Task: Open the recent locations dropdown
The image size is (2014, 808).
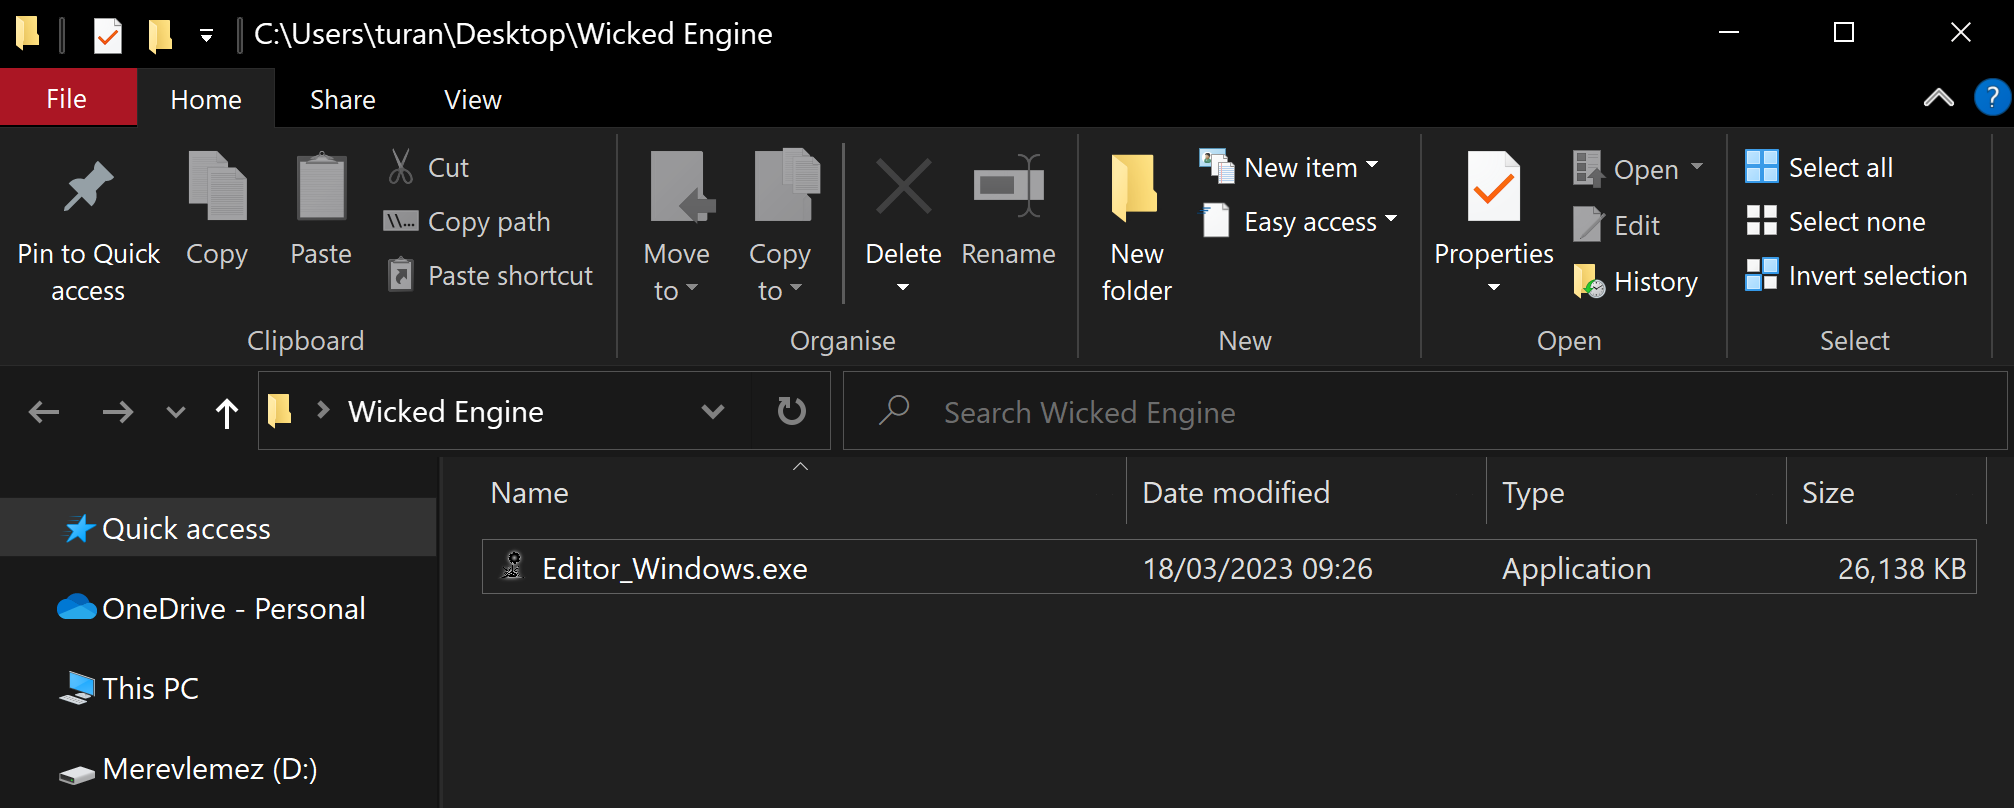Action: [x=176, y=411]
